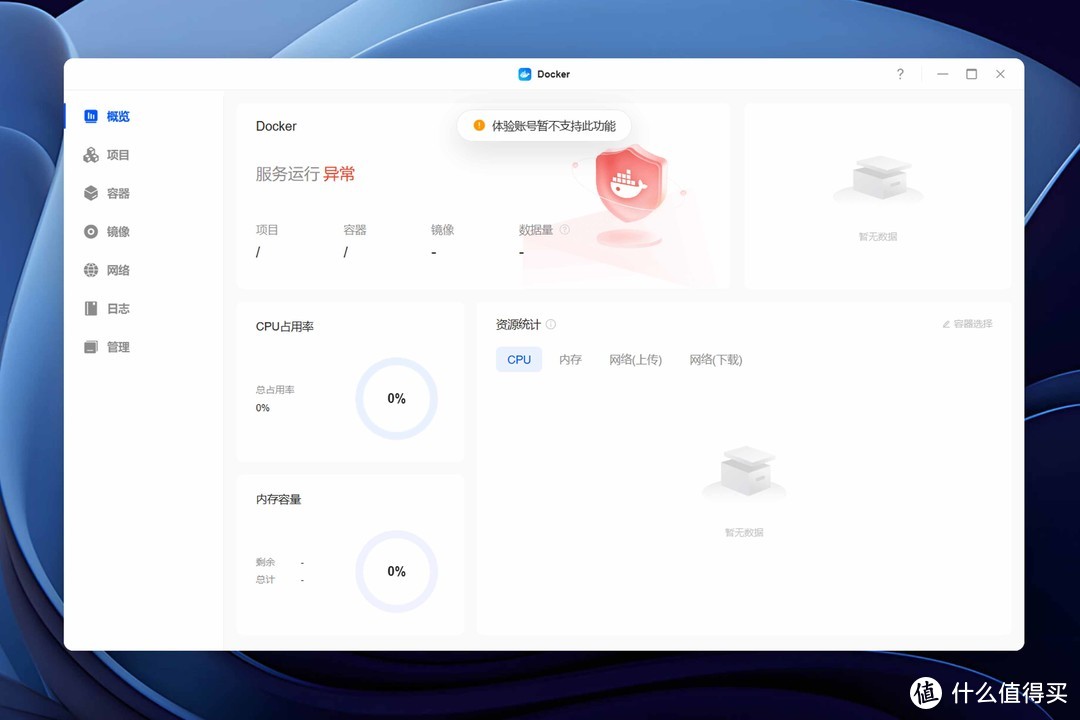Click the info icon beside 资源统计

pos(551,324)
